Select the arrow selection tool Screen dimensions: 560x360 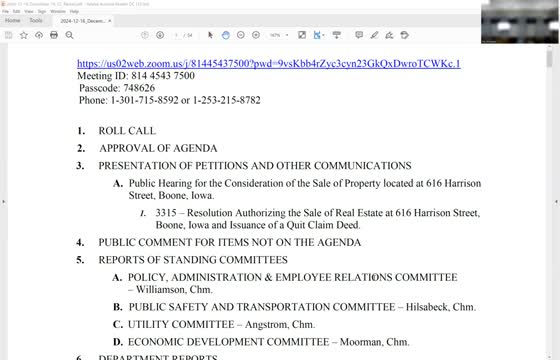click(x=210, y=35)
